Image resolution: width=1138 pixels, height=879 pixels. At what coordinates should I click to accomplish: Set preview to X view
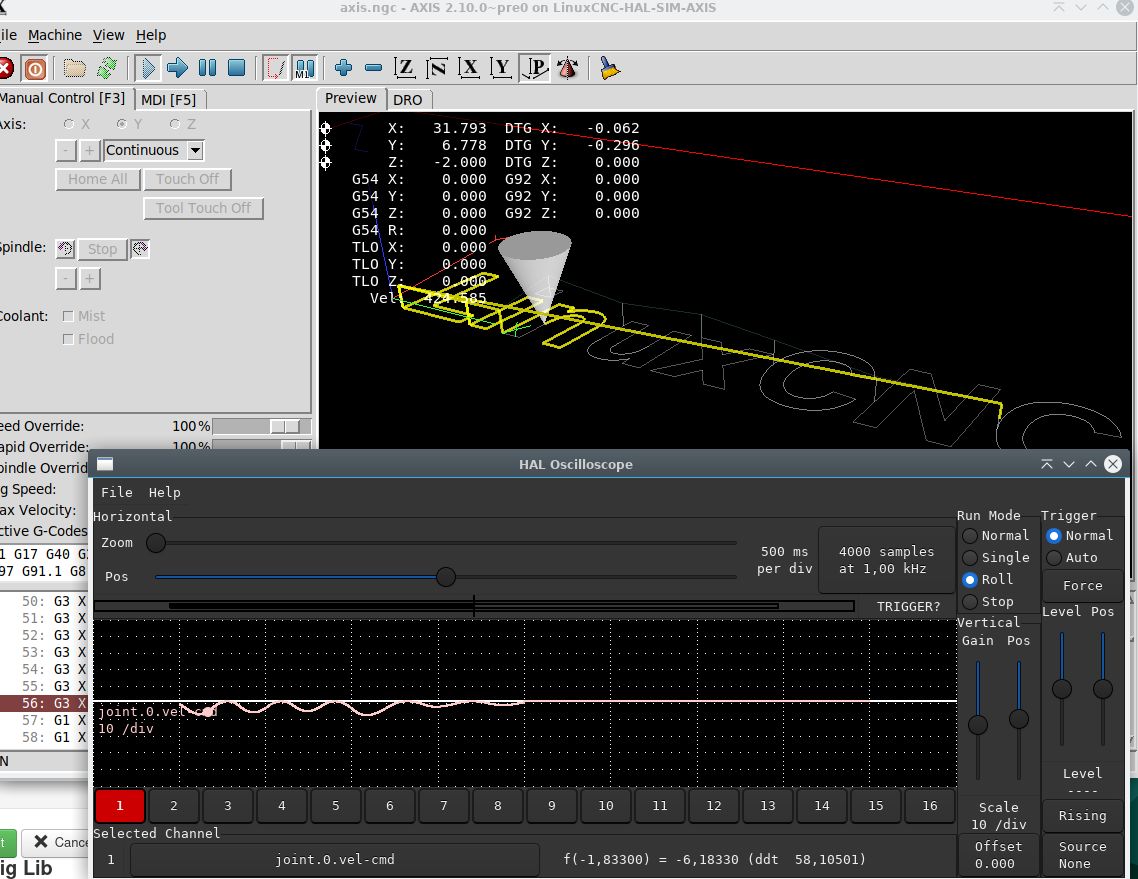469,68
